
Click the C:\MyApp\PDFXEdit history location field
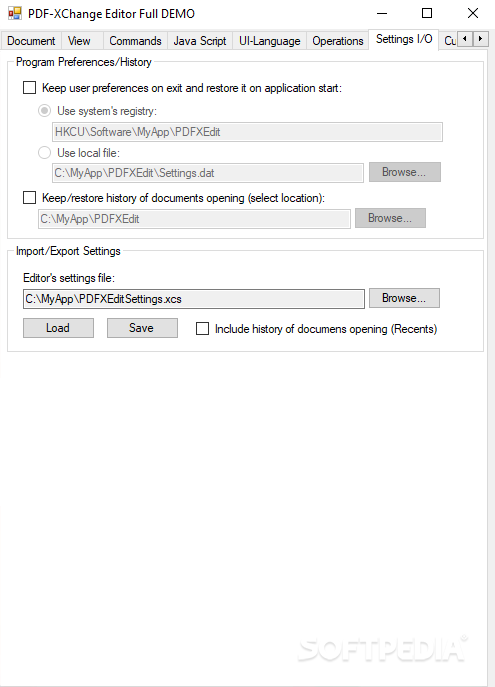194,219
